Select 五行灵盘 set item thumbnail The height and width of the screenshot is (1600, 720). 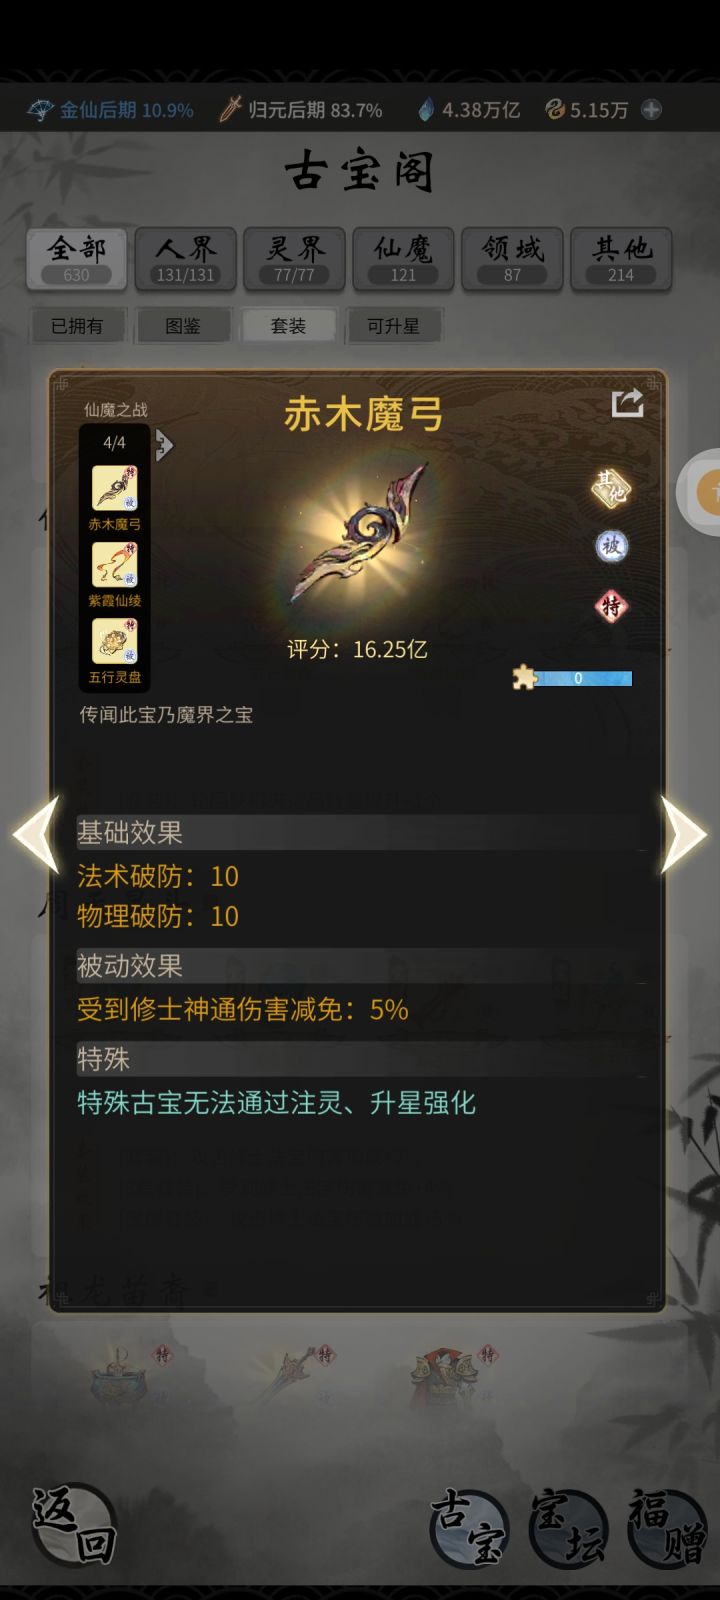pos(115,642)
